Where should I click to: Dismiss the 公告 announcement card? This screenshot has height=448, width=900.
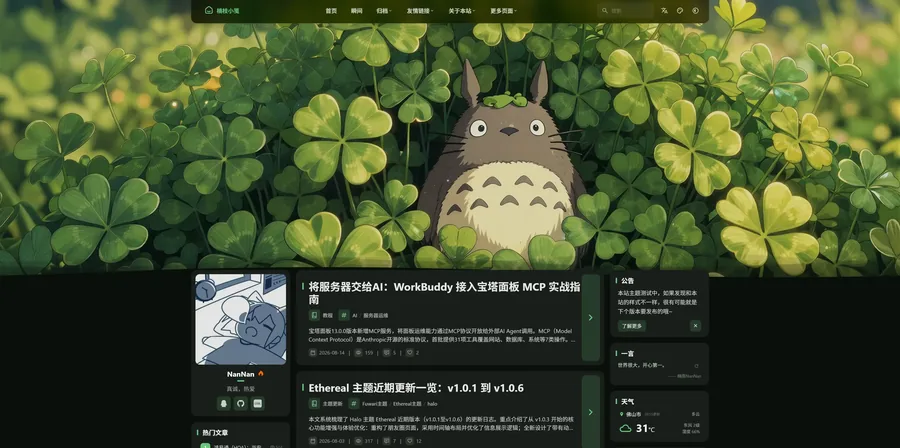pyautogui.click(x=696, y=326)
